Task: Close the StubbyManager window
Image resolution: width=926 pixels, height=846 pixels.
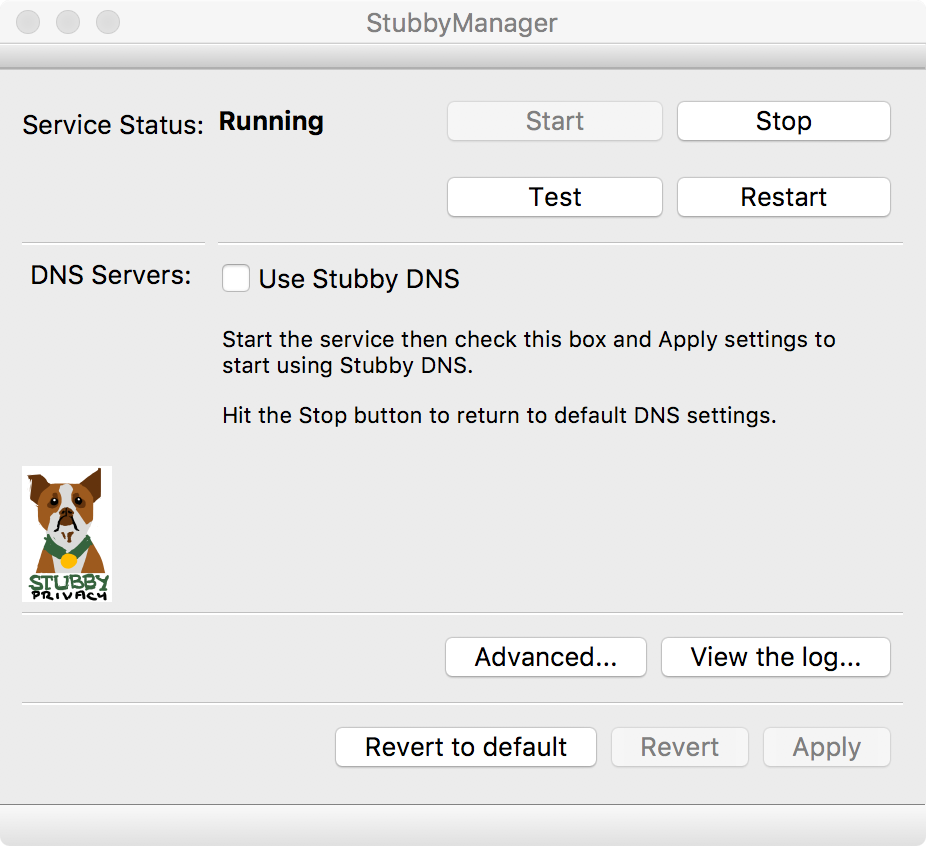Action: pos(28,22)
